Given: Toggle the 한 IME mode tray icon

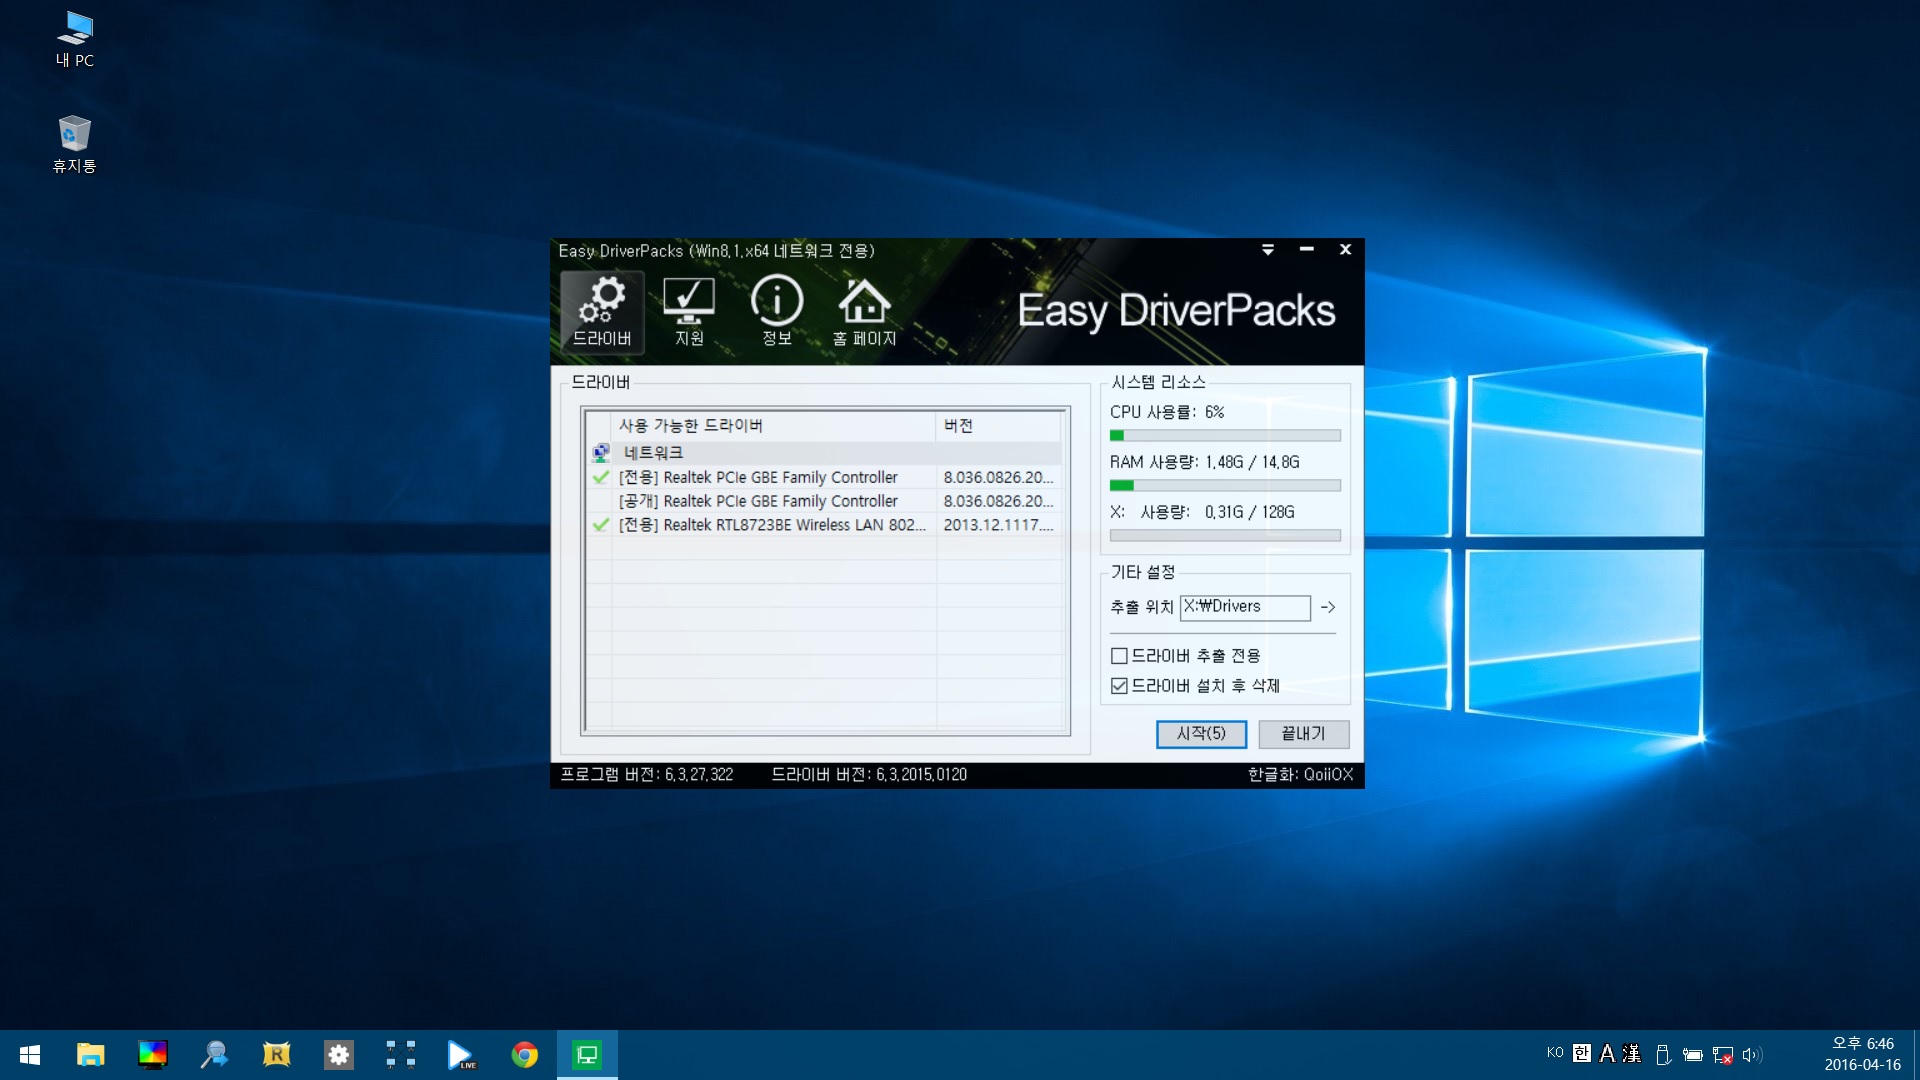Looking at the screenshot, I should [x=1582, y=1053].
